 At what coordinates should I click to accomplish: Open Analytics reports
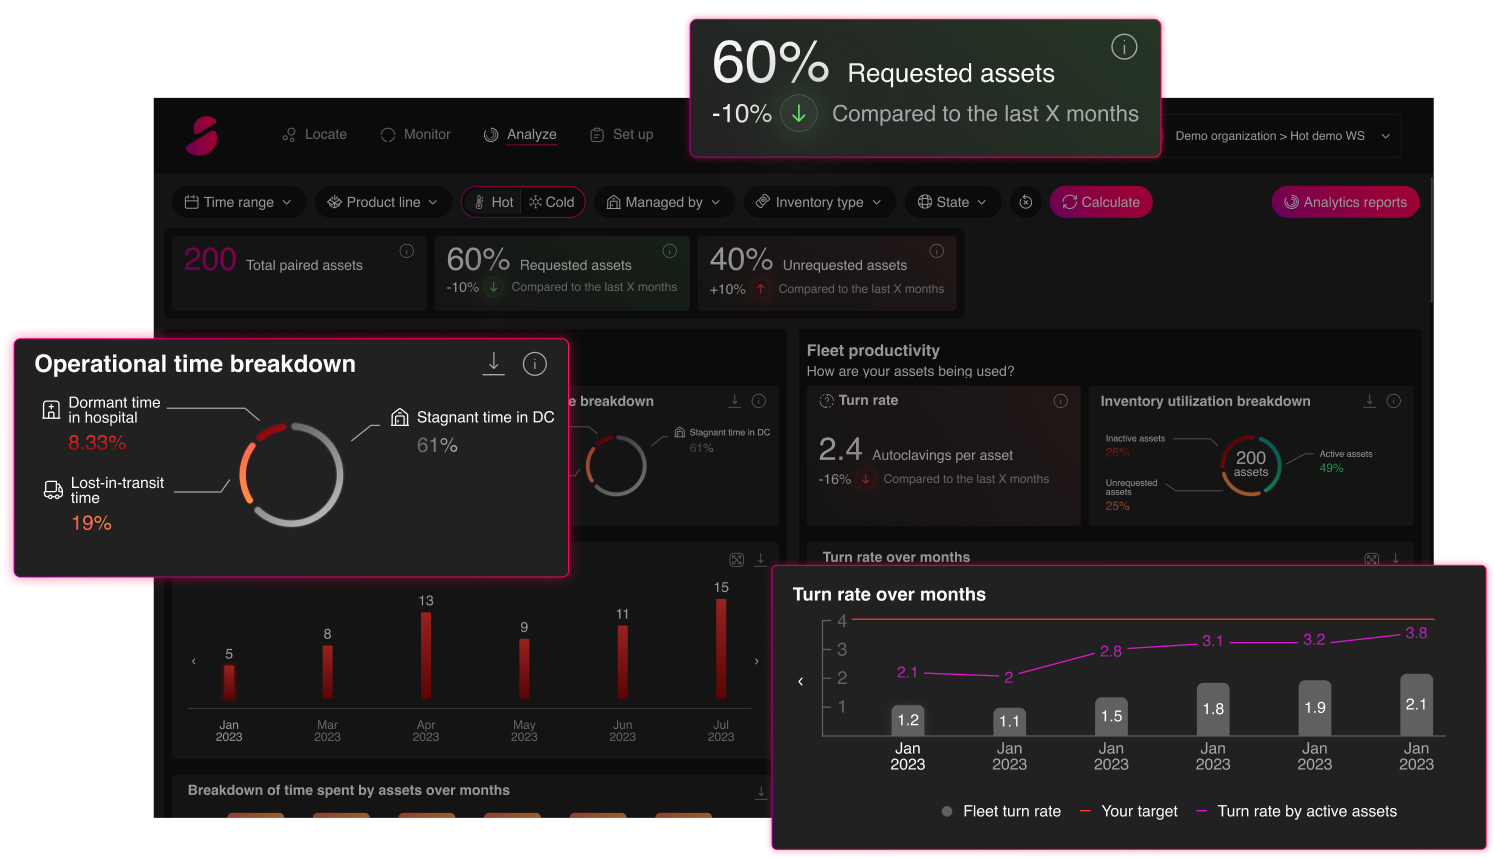1345,201
